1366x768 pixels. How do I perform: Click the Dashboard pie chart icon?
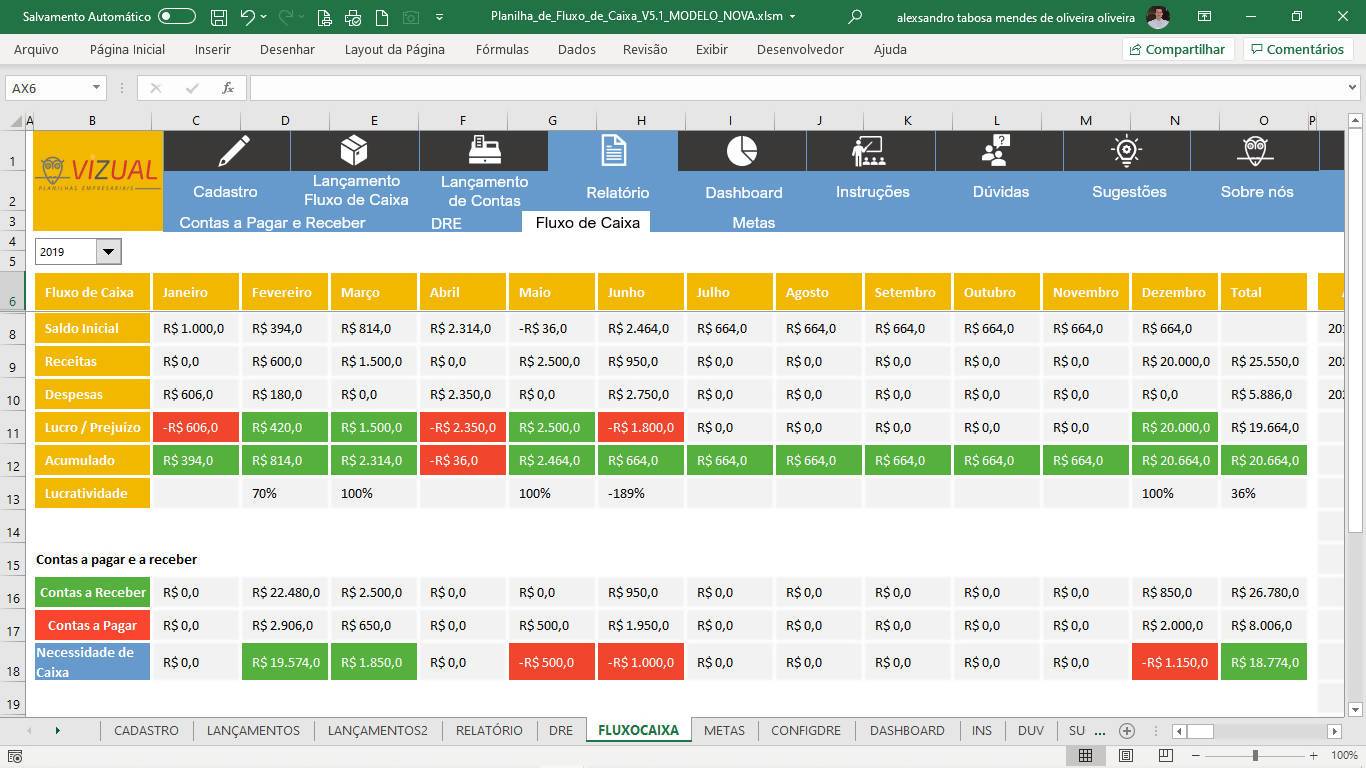pos(741,151)
